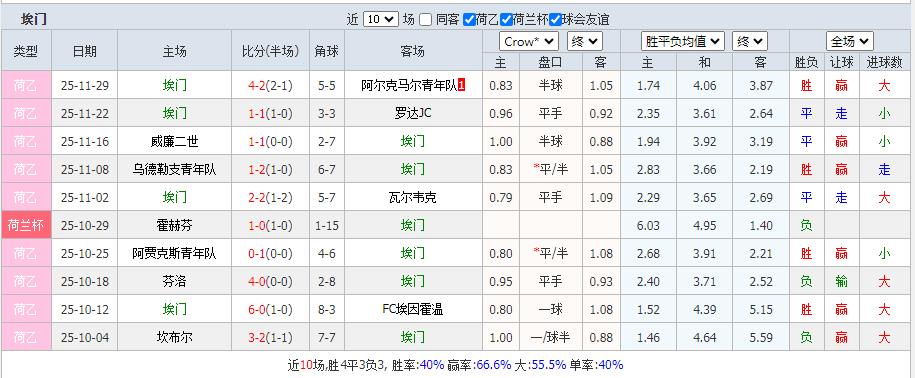Click corner count 8-3 cell
The width and height of the screenshot is (915, 378).
327,310
